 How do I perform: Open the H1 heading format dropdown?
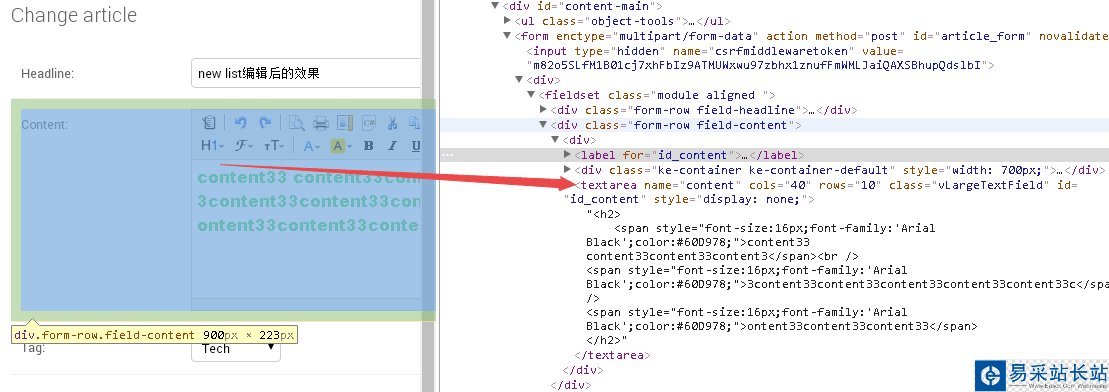coord(212,146)
